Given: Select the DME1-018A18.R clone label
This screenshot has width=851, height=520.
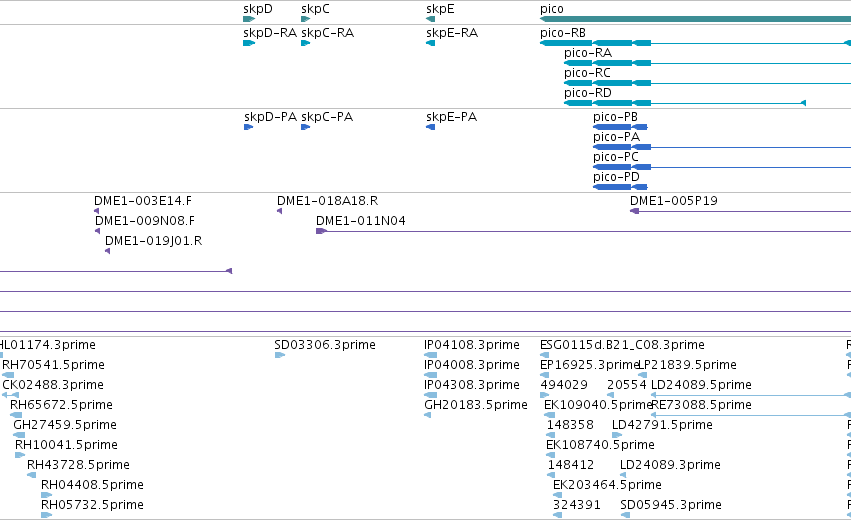Looking at the screenshot, I should (327, 201).
